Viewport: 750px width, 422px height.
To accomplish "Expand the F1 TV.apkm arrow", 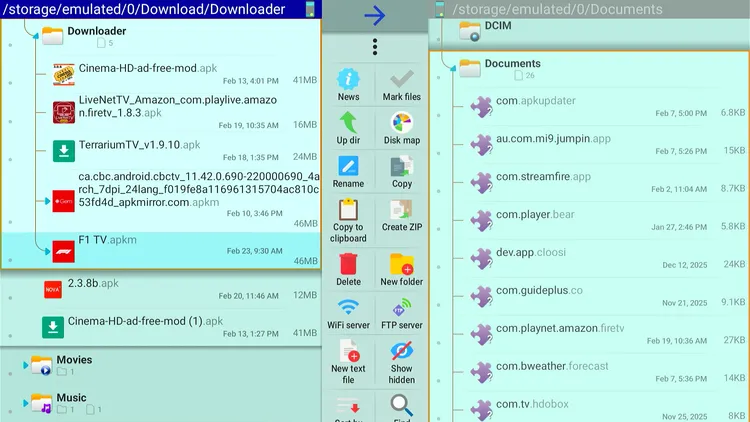I will click(x=47, y=251).
